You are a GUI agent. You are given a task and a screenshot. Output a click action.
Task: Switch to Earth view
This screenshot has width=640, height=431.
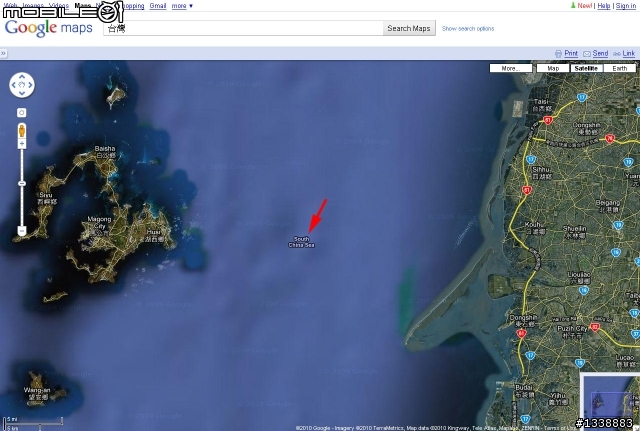tap(620, 68)
